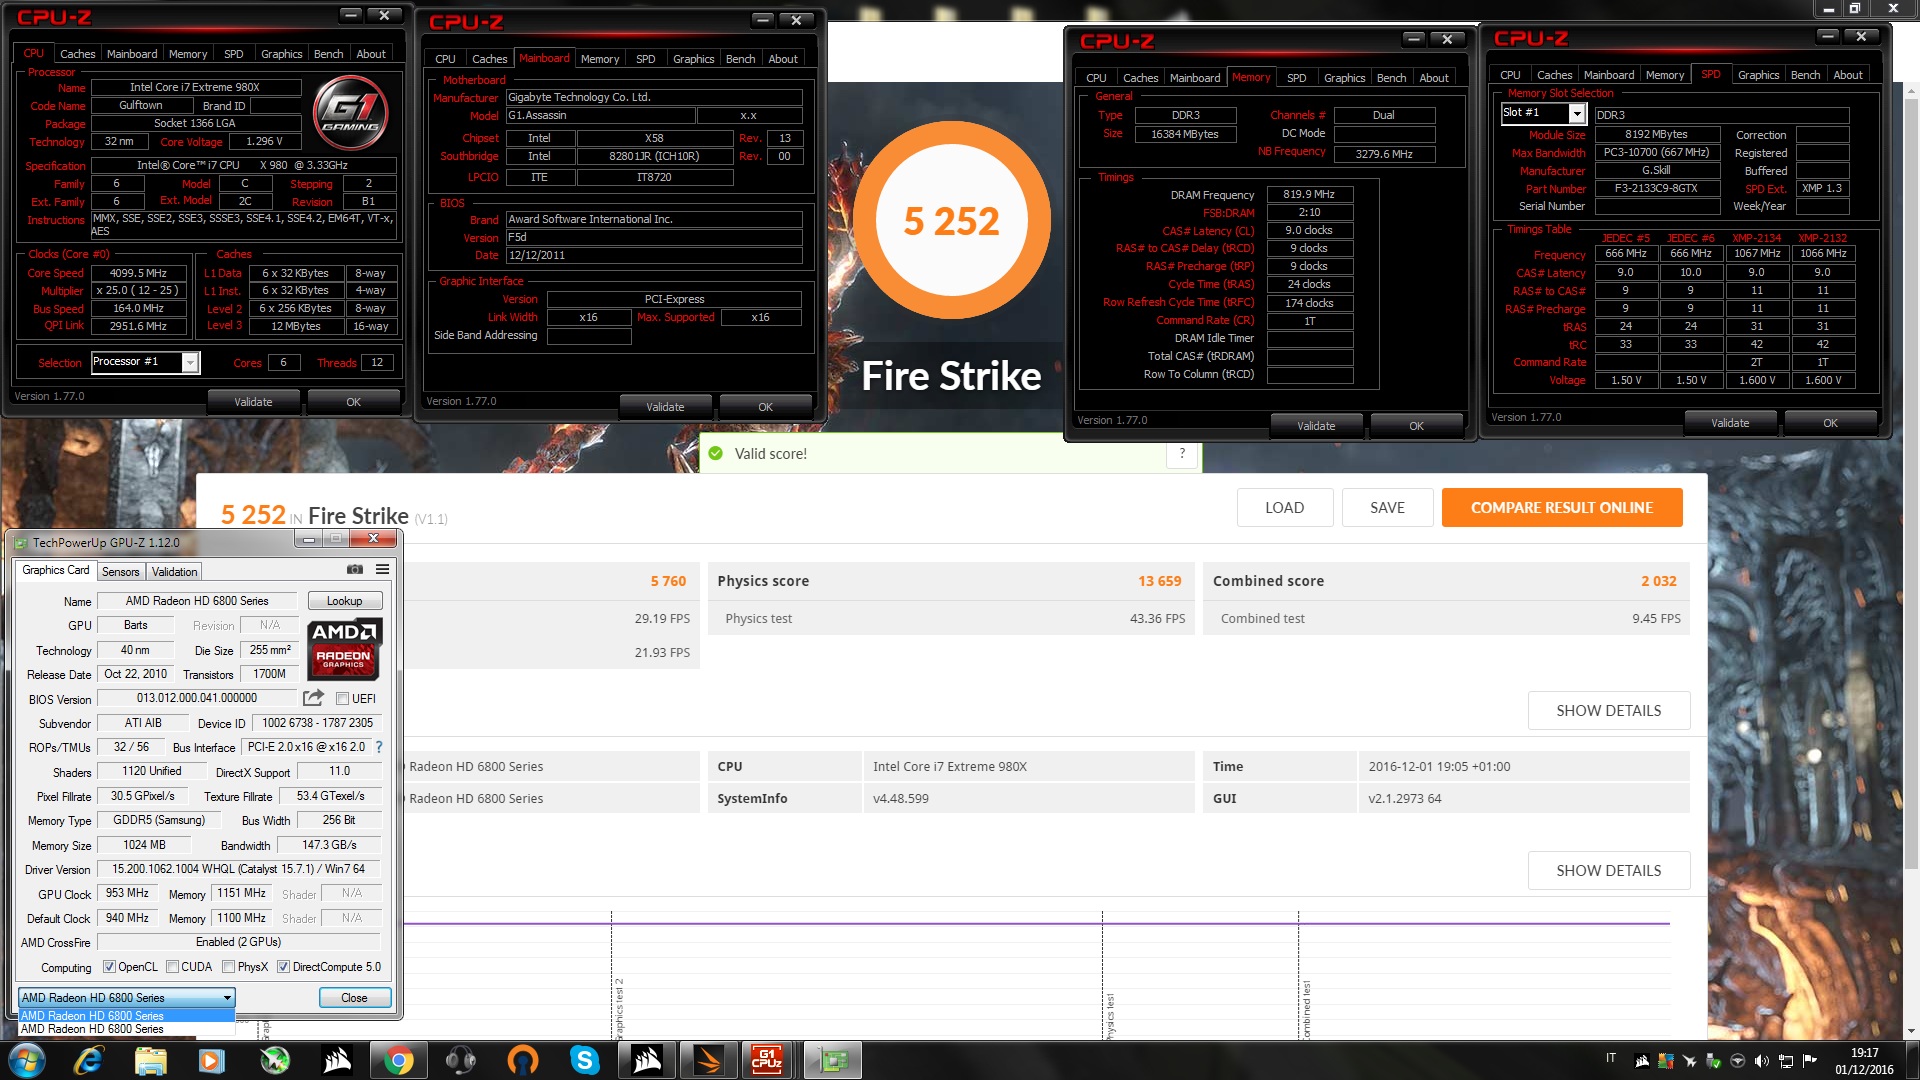The height and width of the screenshot is (1080, 1920).
Task: Open Graphics tab in the Memory CPU-Z window
Action: click(1344, 78)
